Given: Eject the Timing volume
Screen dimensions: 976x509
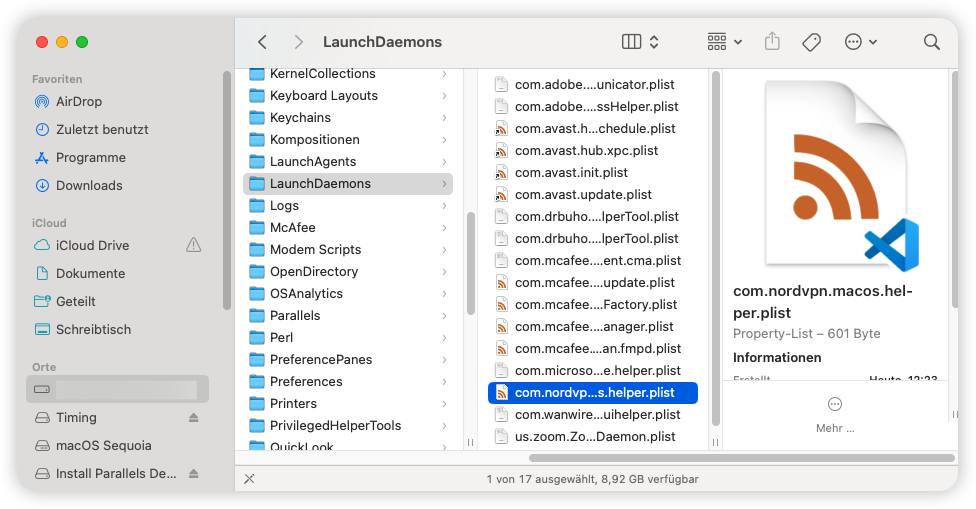Looking at the screenshot, I should coord(194,418).
